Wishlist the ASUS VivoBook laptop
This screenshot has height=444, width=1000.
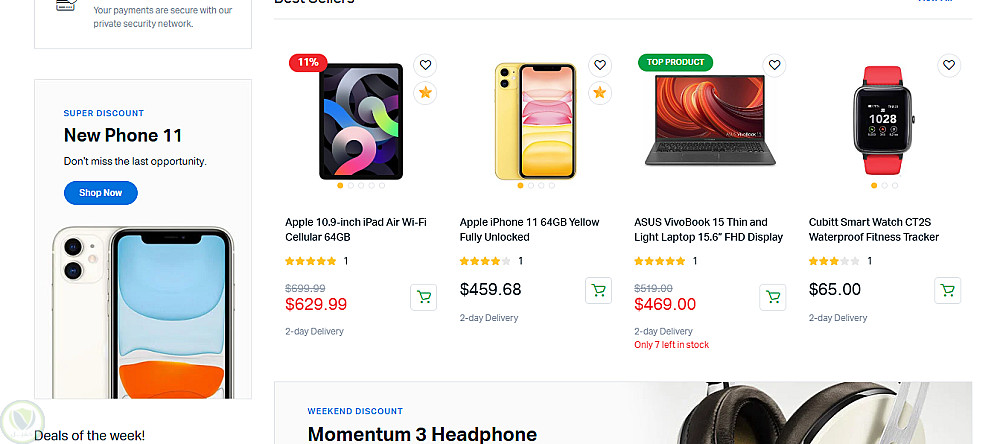[x=774, y=65]
